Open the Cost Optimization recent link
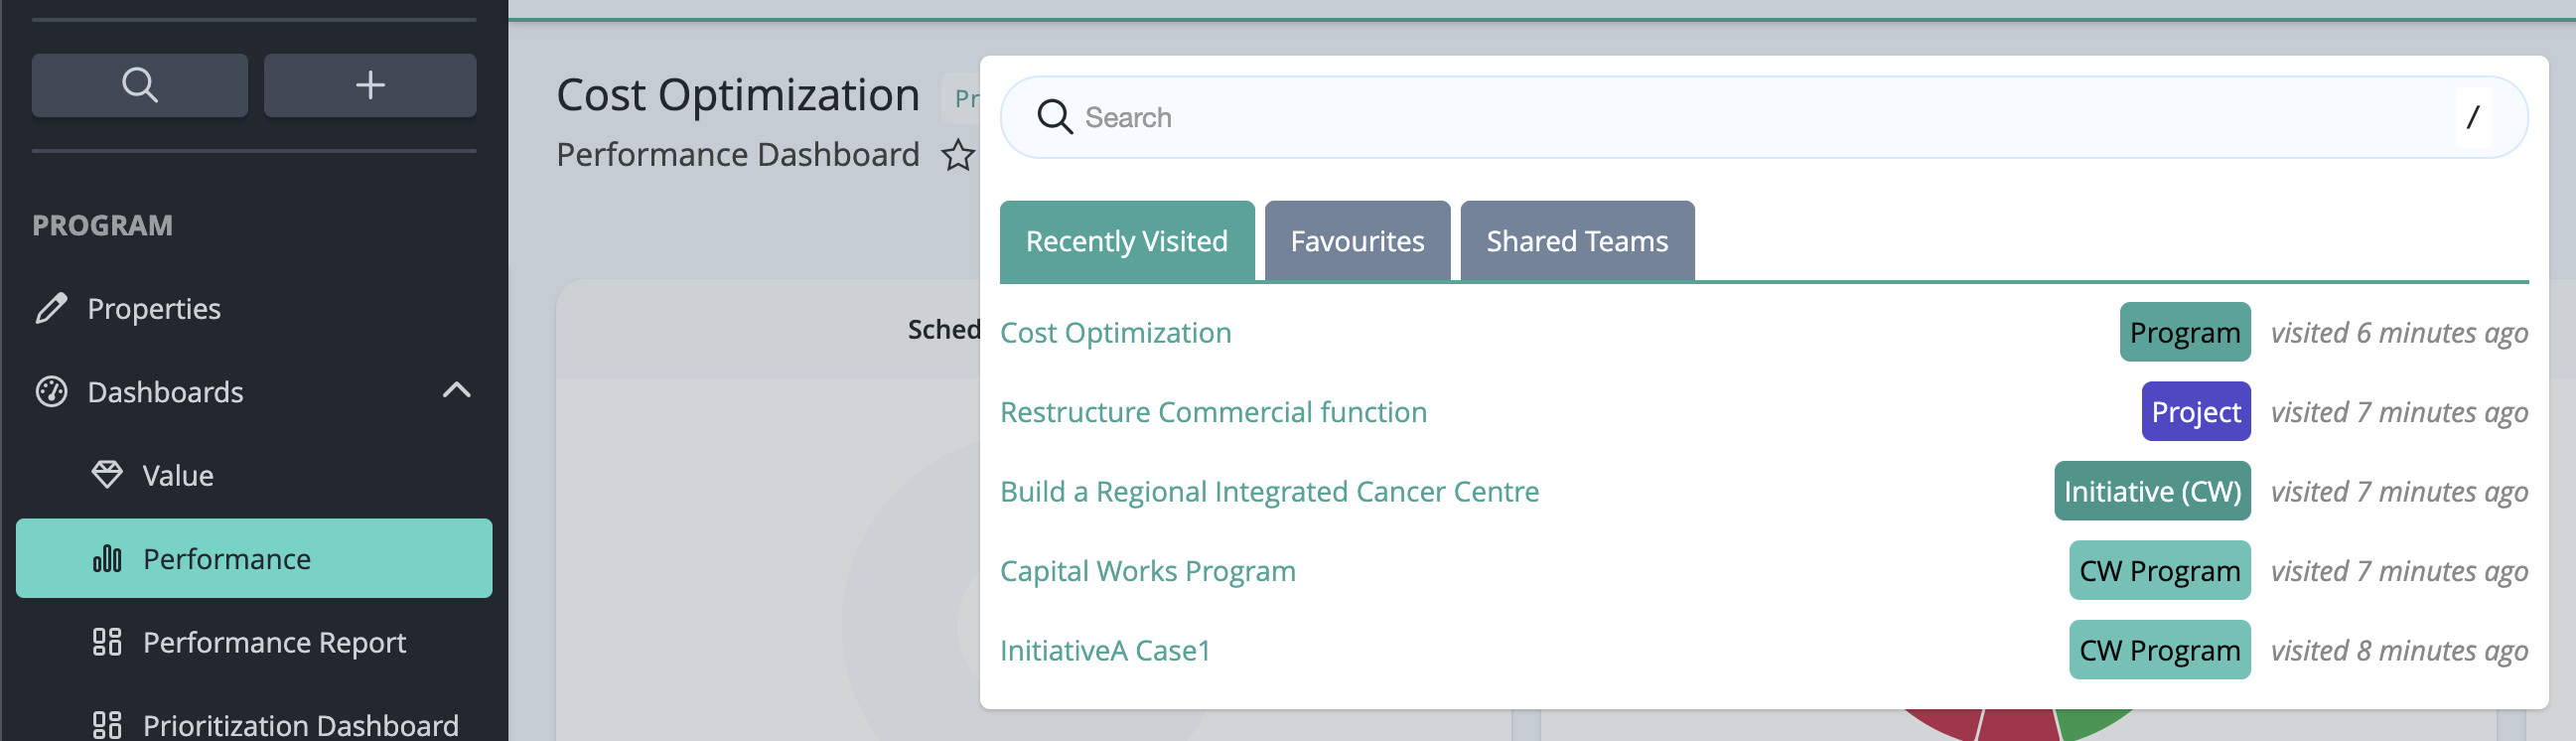Image resolution: width=2576 pixels, height=741 pixels. [1116, 332]
